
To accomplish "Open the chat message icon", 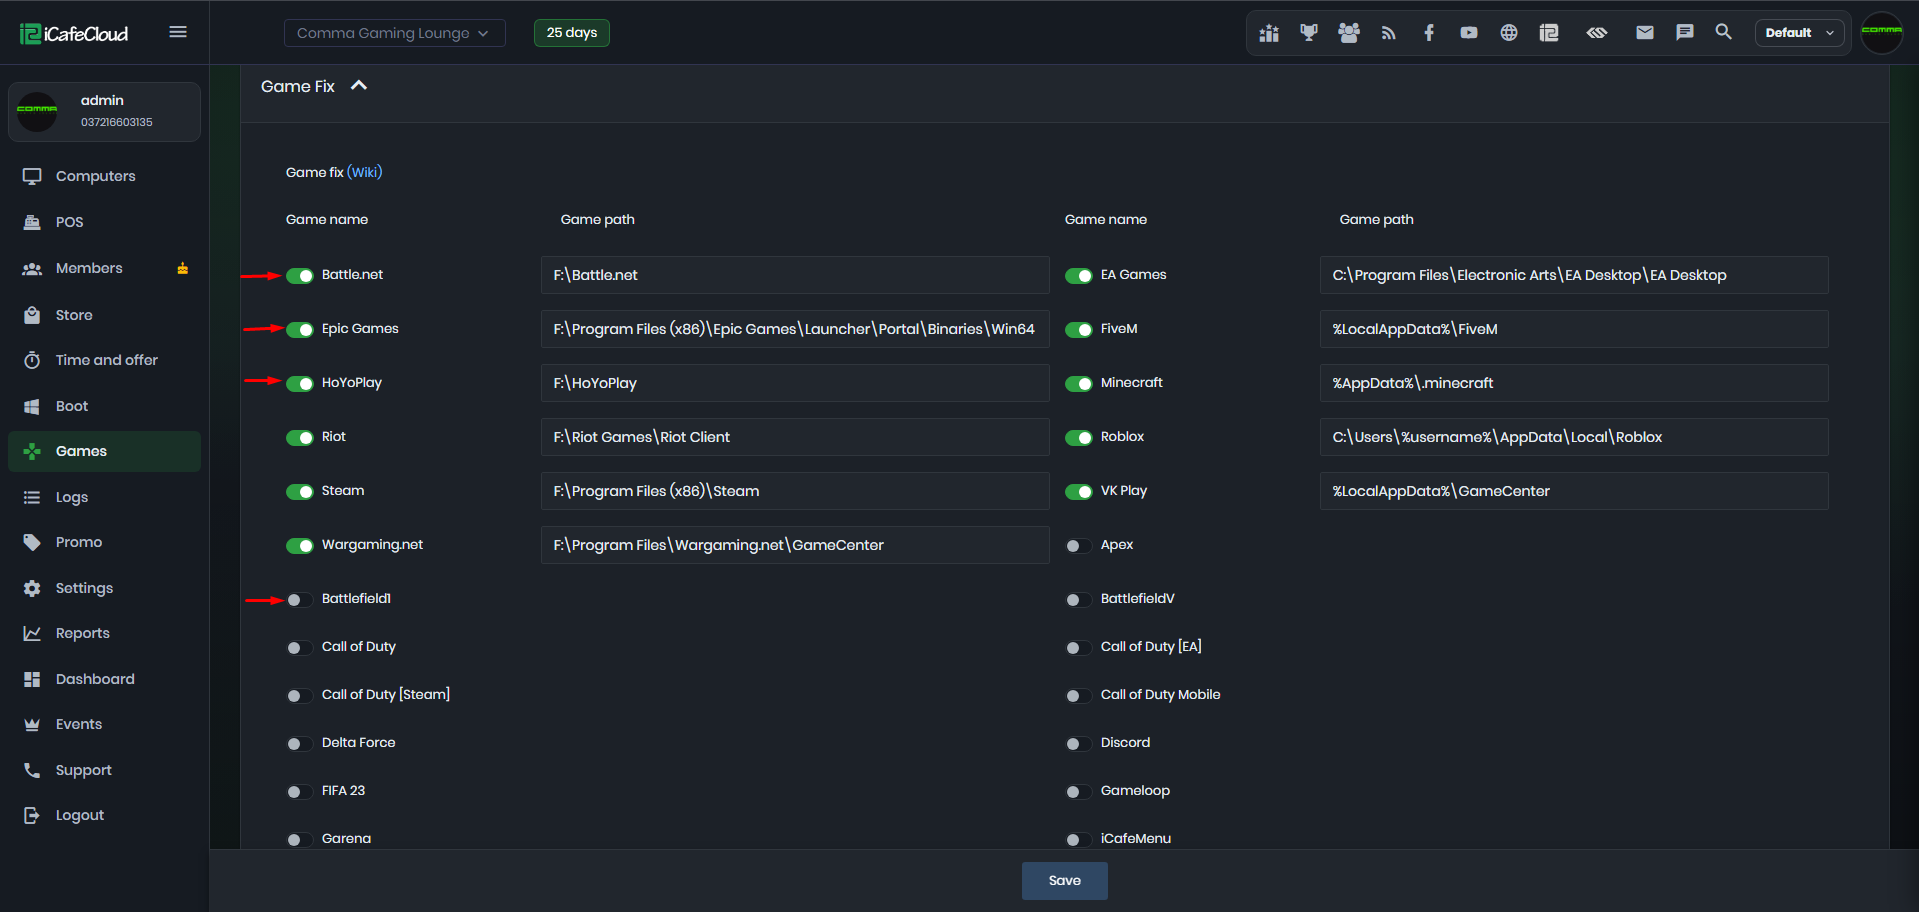I will click(1685, 33).
